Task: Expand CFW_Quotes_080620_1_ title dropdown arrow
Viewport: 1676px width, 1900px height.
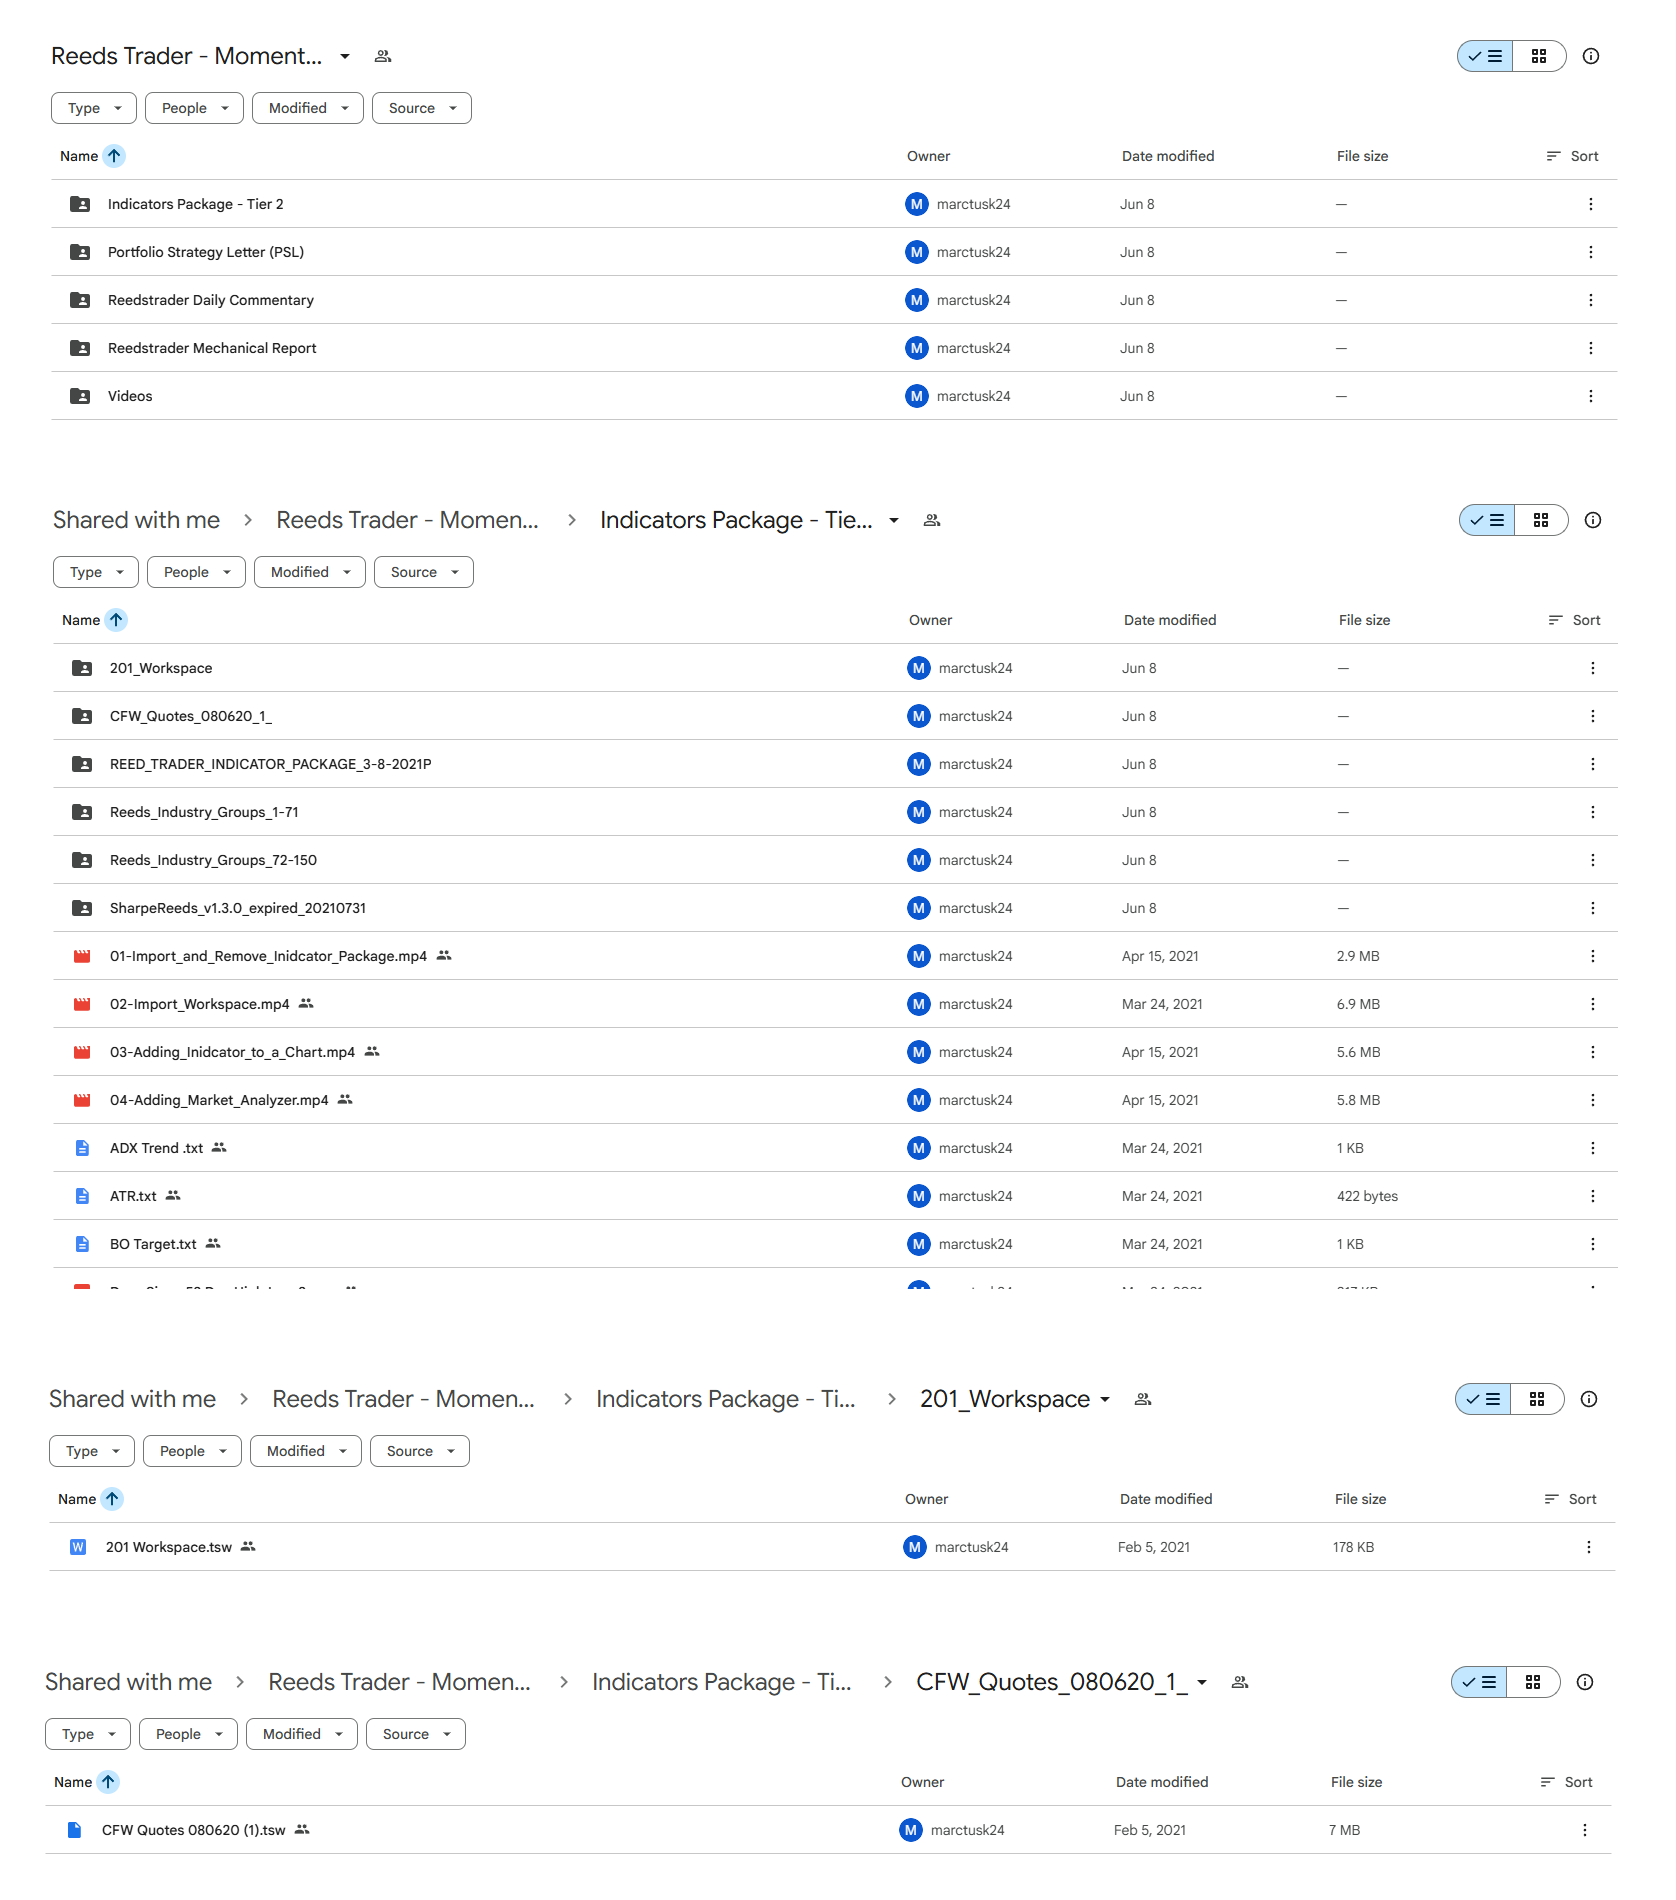Action: coord(1202,1682)
